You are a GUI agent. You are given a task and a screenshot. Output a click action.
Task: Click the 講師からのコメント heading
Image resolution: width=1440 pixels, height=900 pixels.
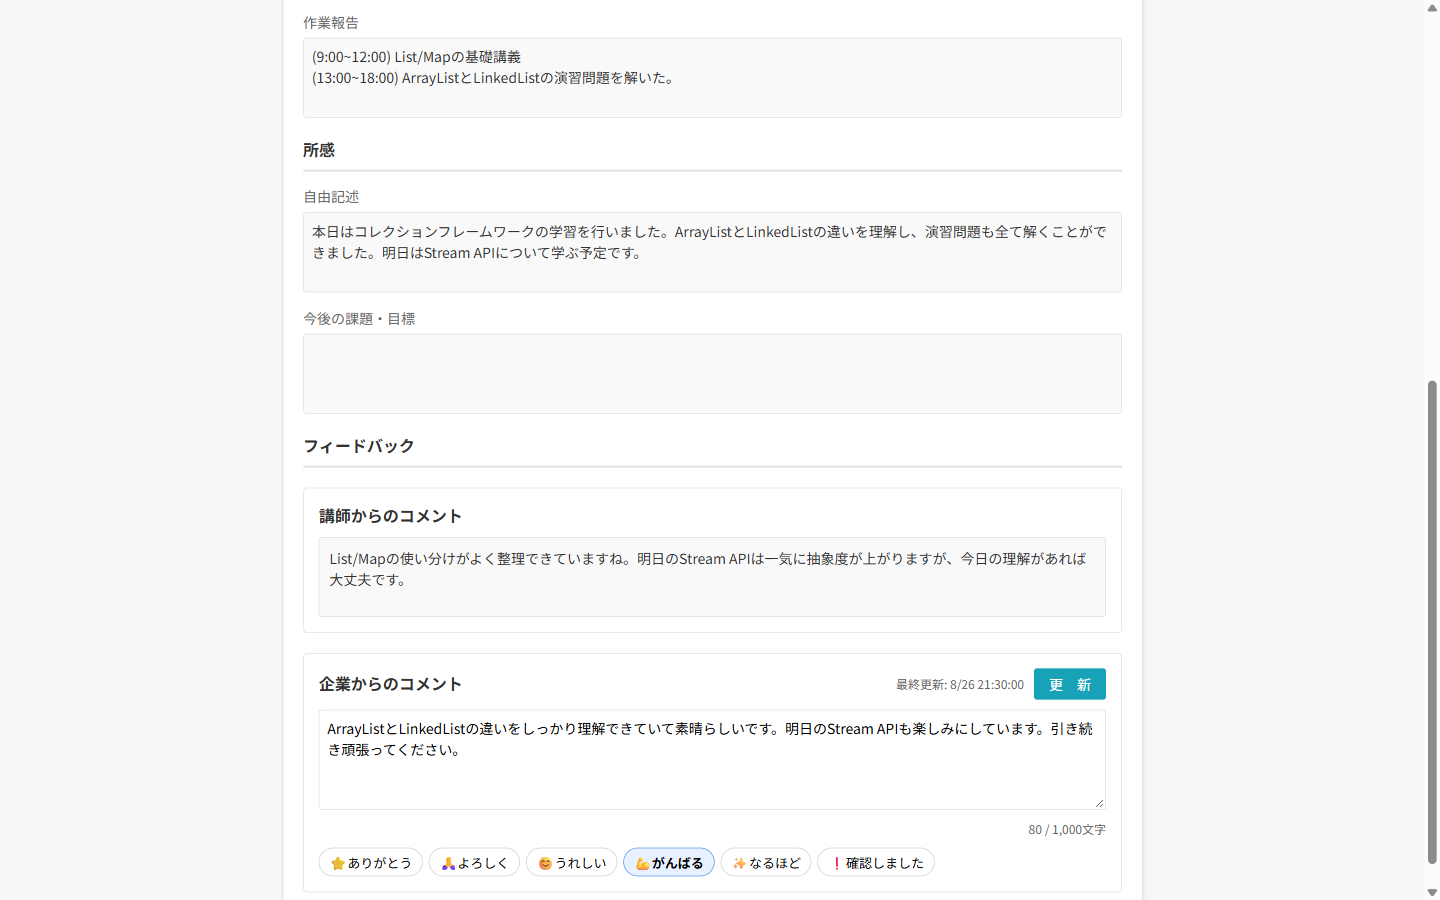coord(390,516)
